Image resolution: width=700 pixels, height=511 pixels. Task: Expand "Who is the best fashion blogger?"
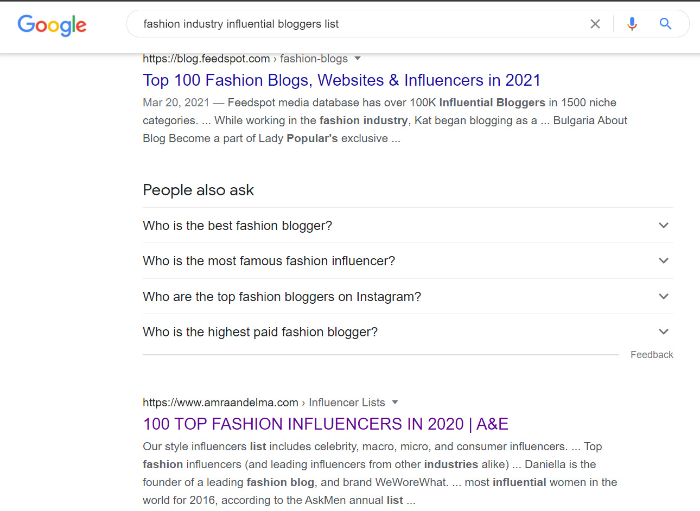(x=408, y=225)
